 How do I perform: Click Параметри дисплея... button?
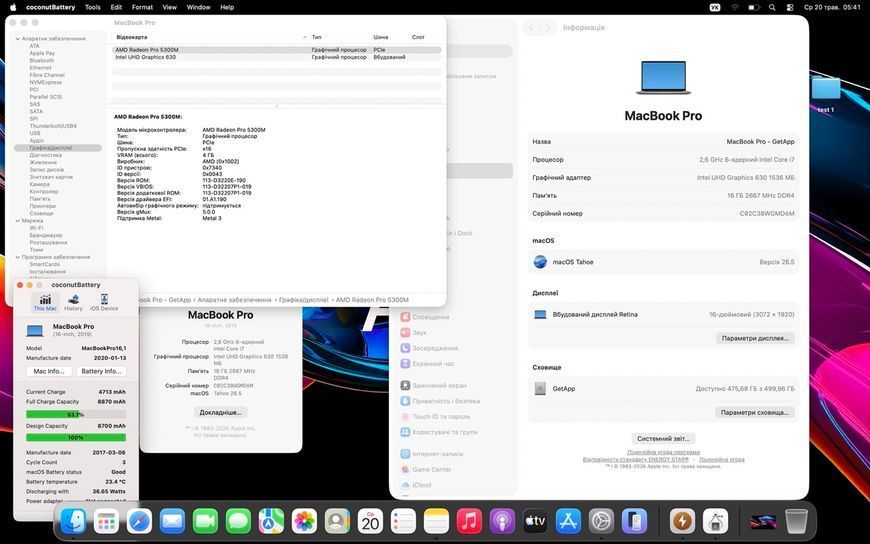coord(755,338)
